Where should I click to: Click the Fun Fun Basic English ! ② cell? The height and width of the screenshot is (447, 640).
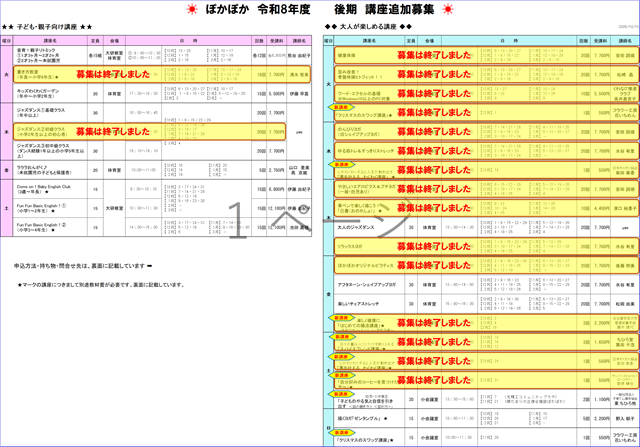[x=50, y=227]
